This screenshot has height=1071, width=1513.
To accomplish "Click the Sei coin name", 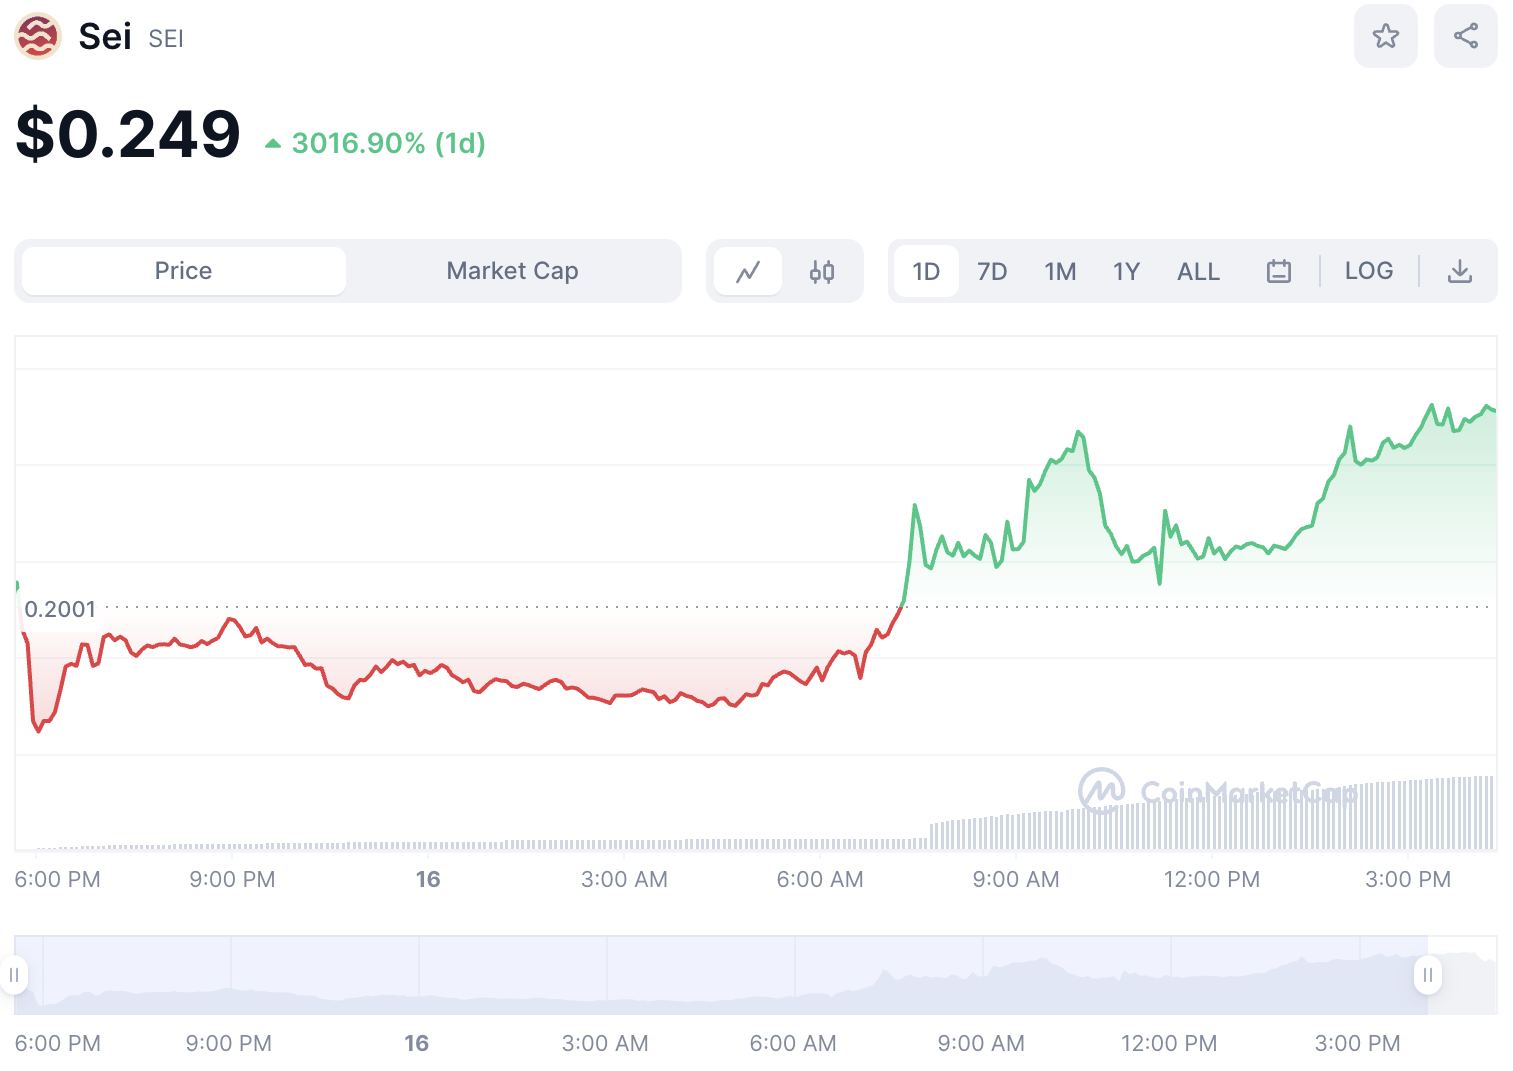I will (x=105, y=37).
